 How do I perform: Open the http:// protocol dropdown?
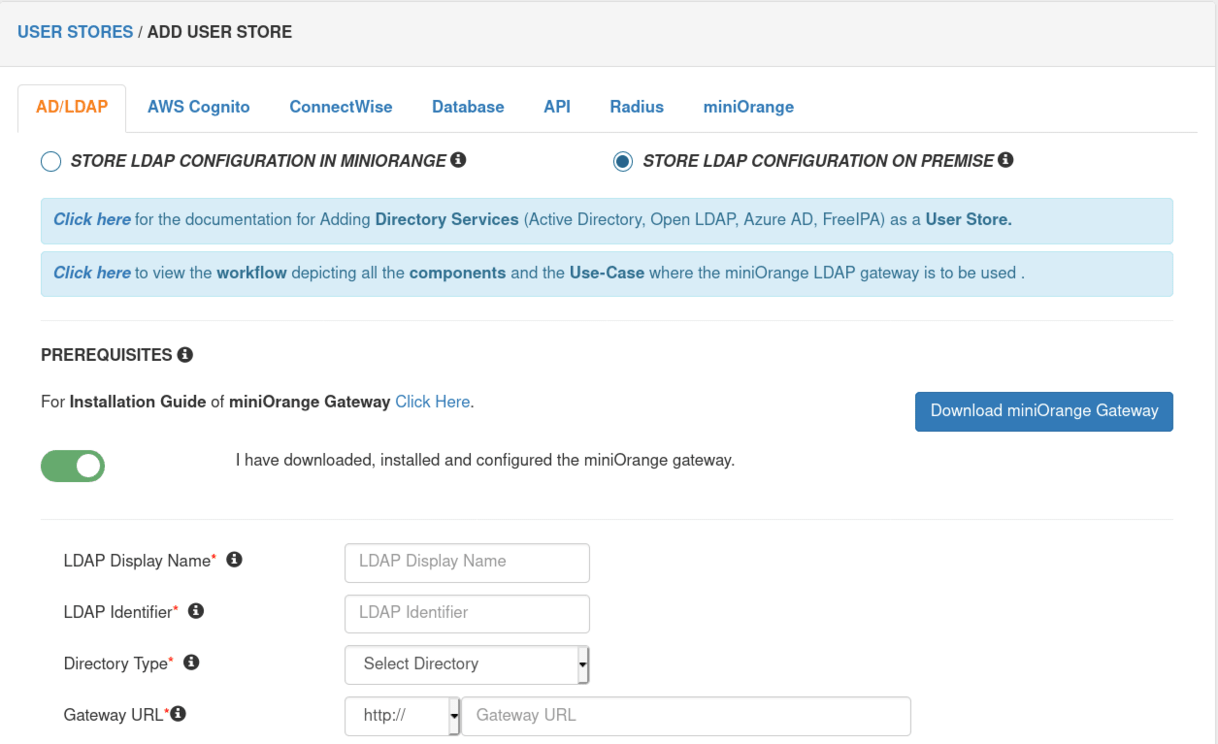tap(402, 716)
